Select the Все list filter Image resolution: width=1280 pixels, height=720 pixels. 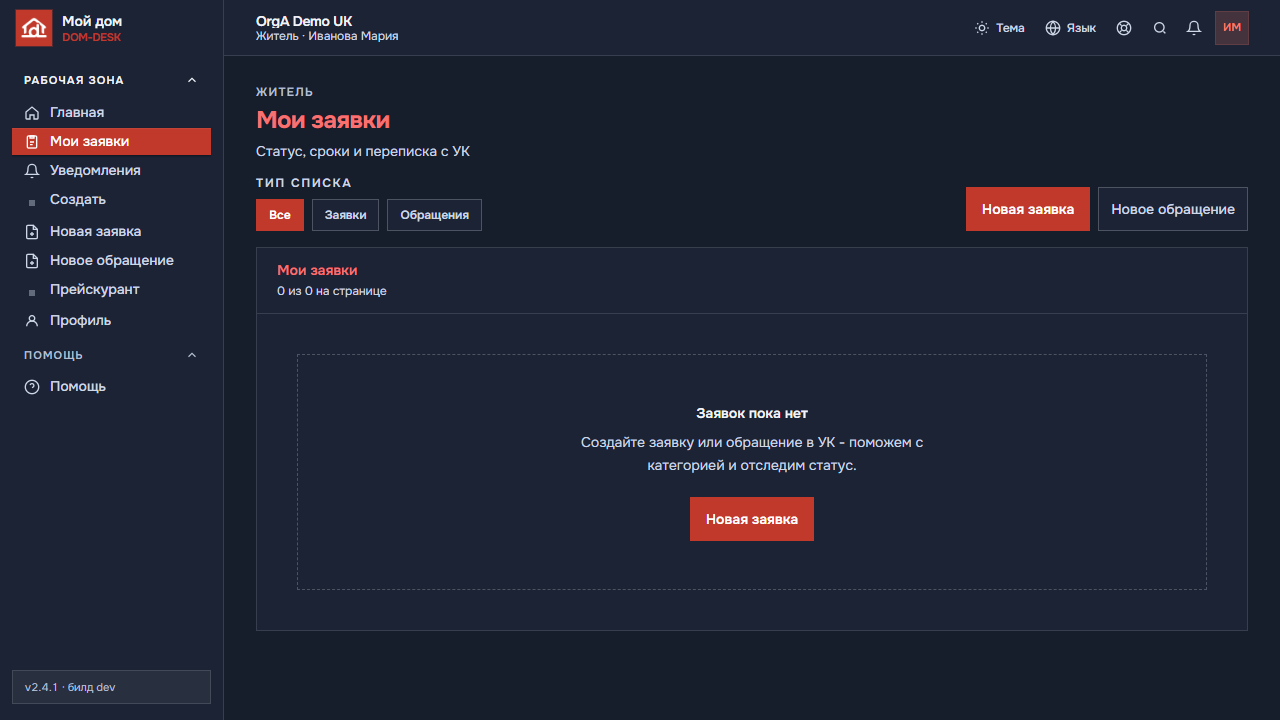(x=280, y=215)
